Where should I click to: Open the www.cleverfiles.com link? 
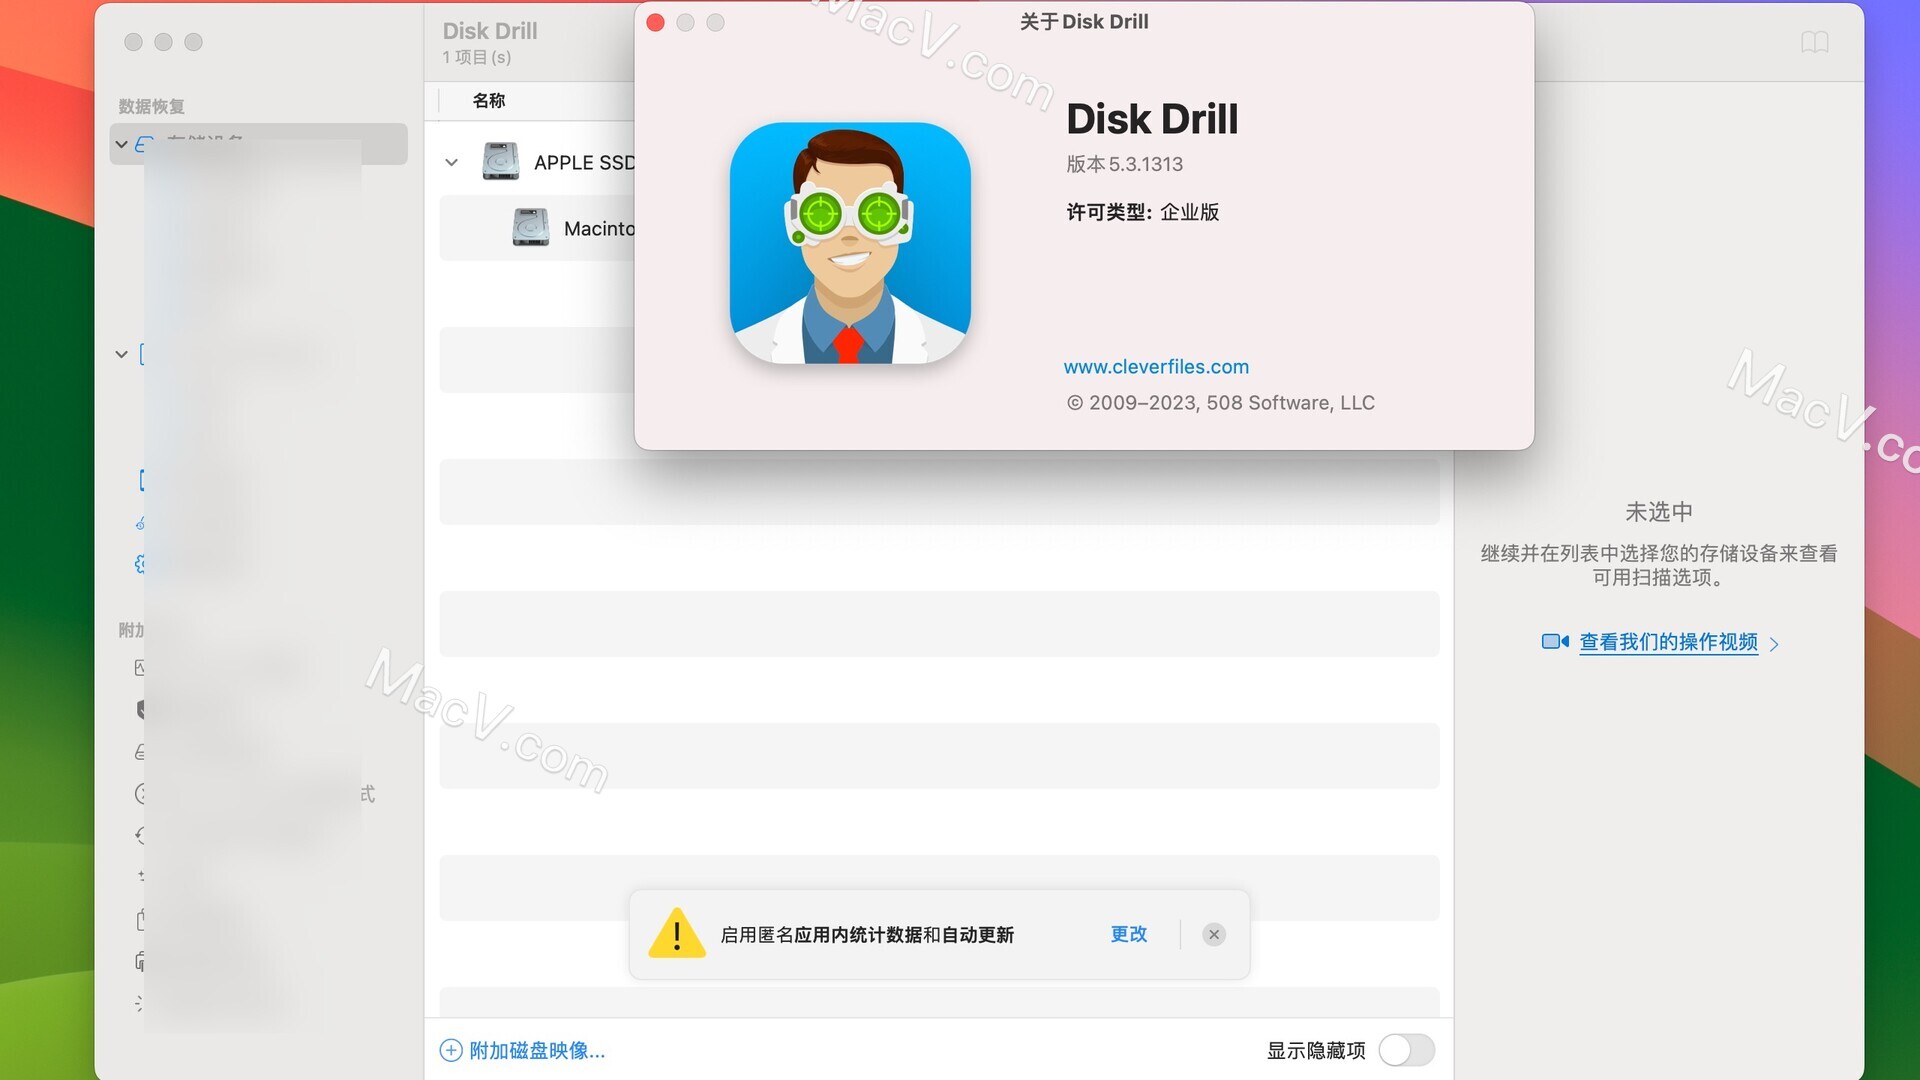(x=1156, y=367)
